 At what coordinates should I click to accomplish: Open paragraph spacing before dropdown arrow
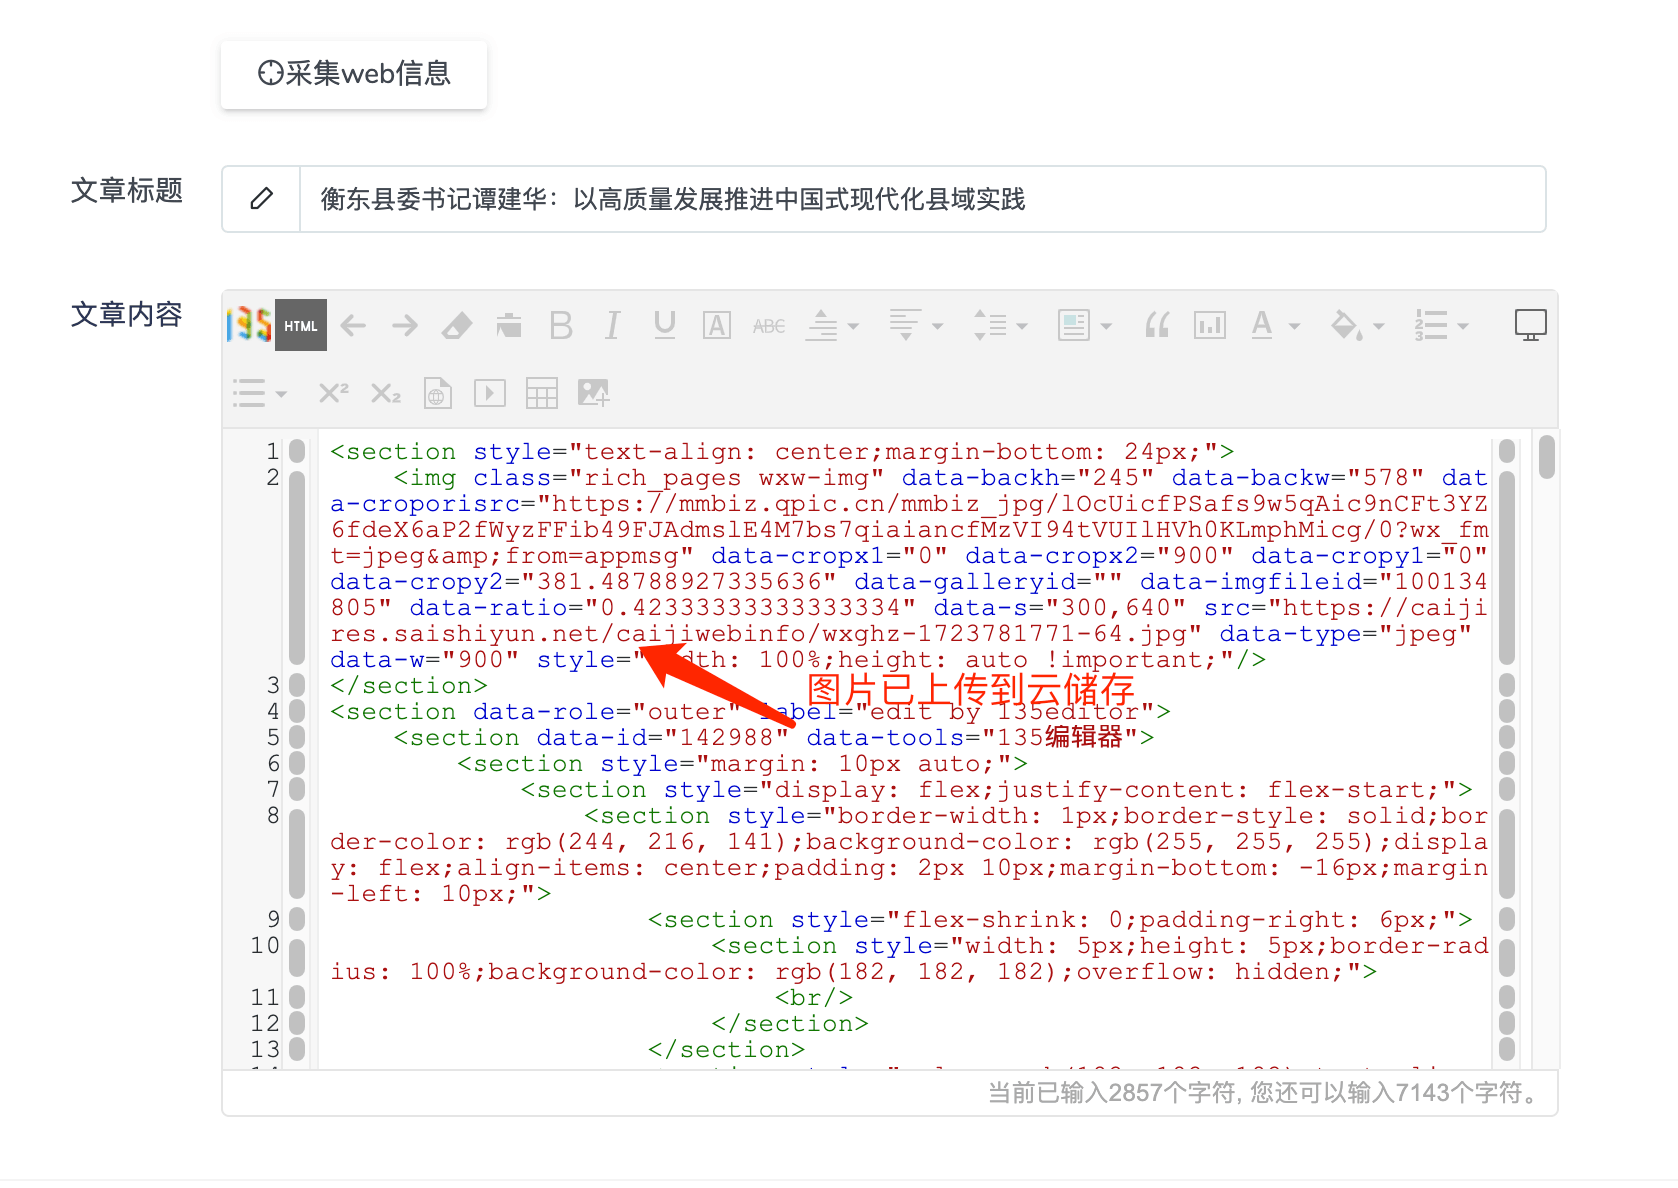coord(853,326)
